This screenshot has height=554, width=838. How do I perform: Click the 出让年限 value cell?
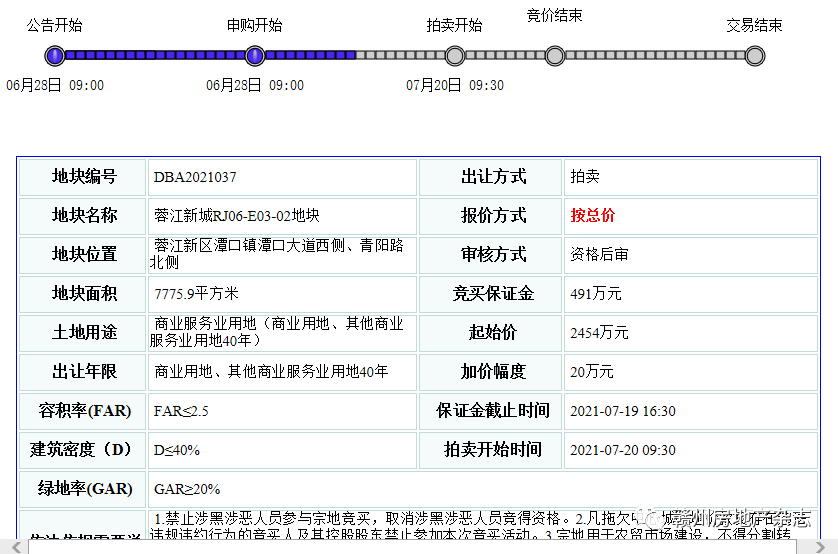282,371
